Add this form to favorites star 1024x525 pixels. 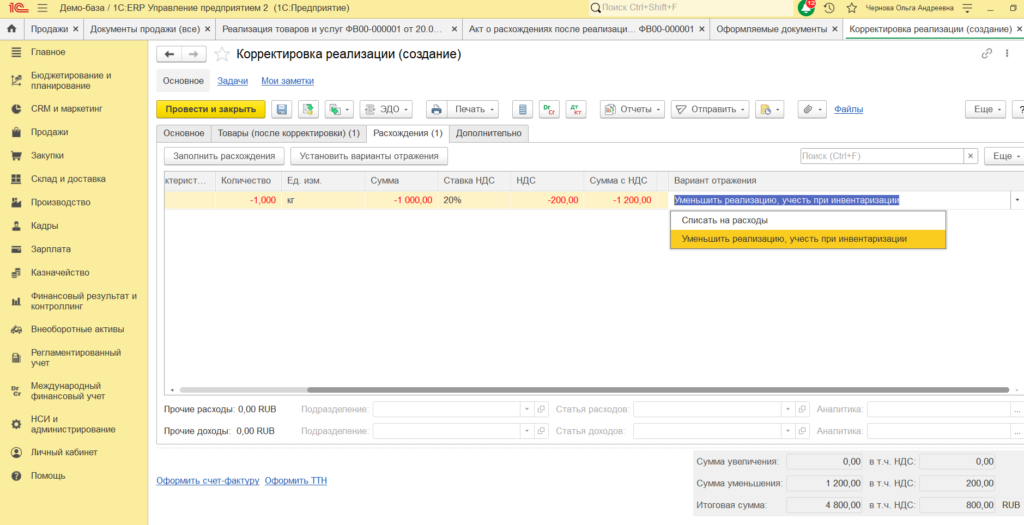[222, 55]
